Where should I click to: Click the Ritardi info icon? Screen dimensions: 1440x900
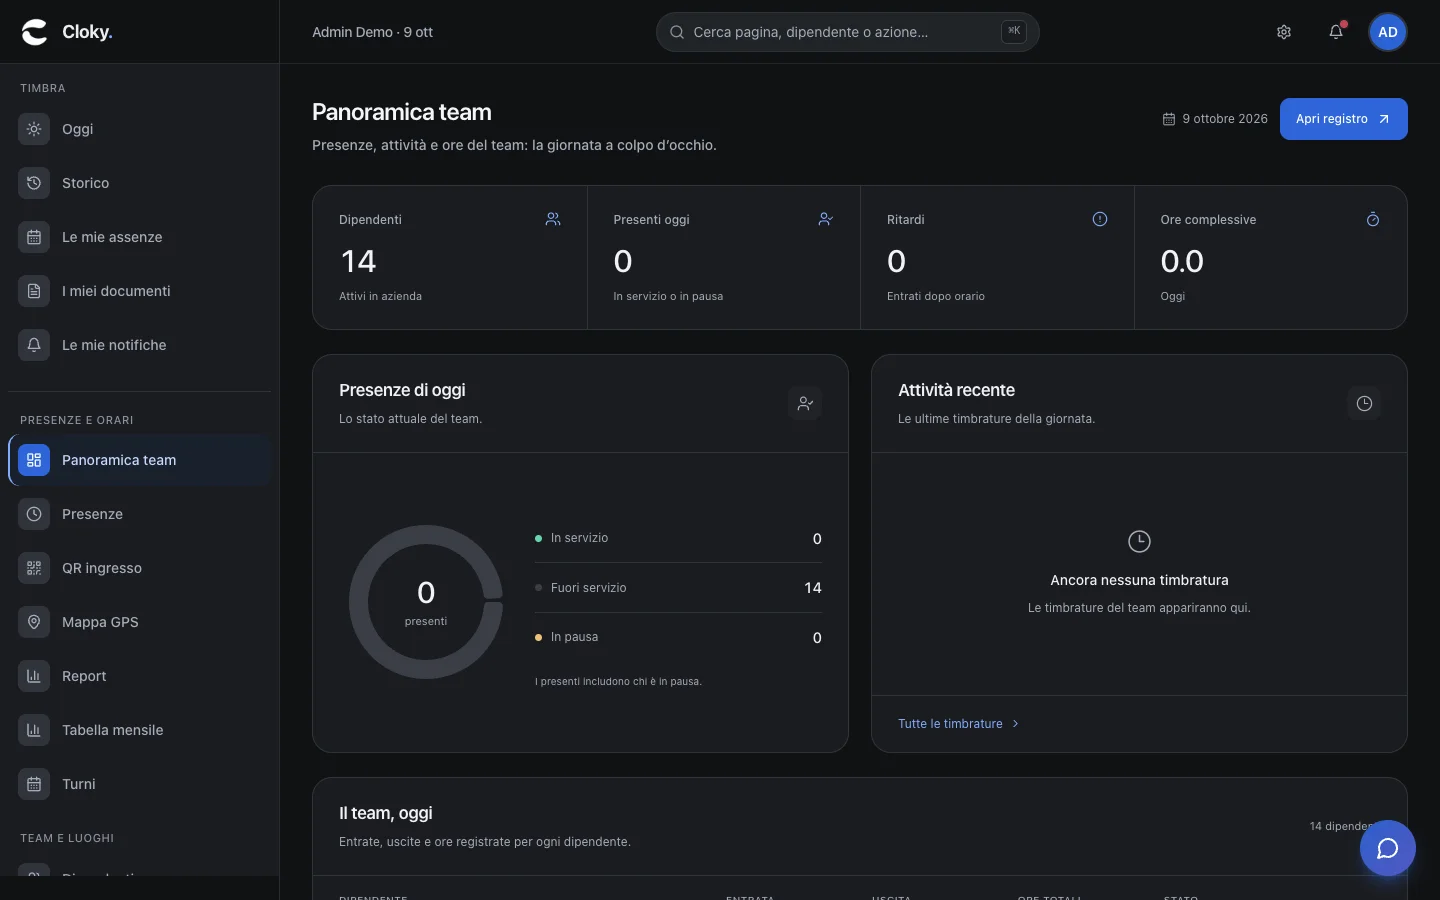coord(1100,219)
